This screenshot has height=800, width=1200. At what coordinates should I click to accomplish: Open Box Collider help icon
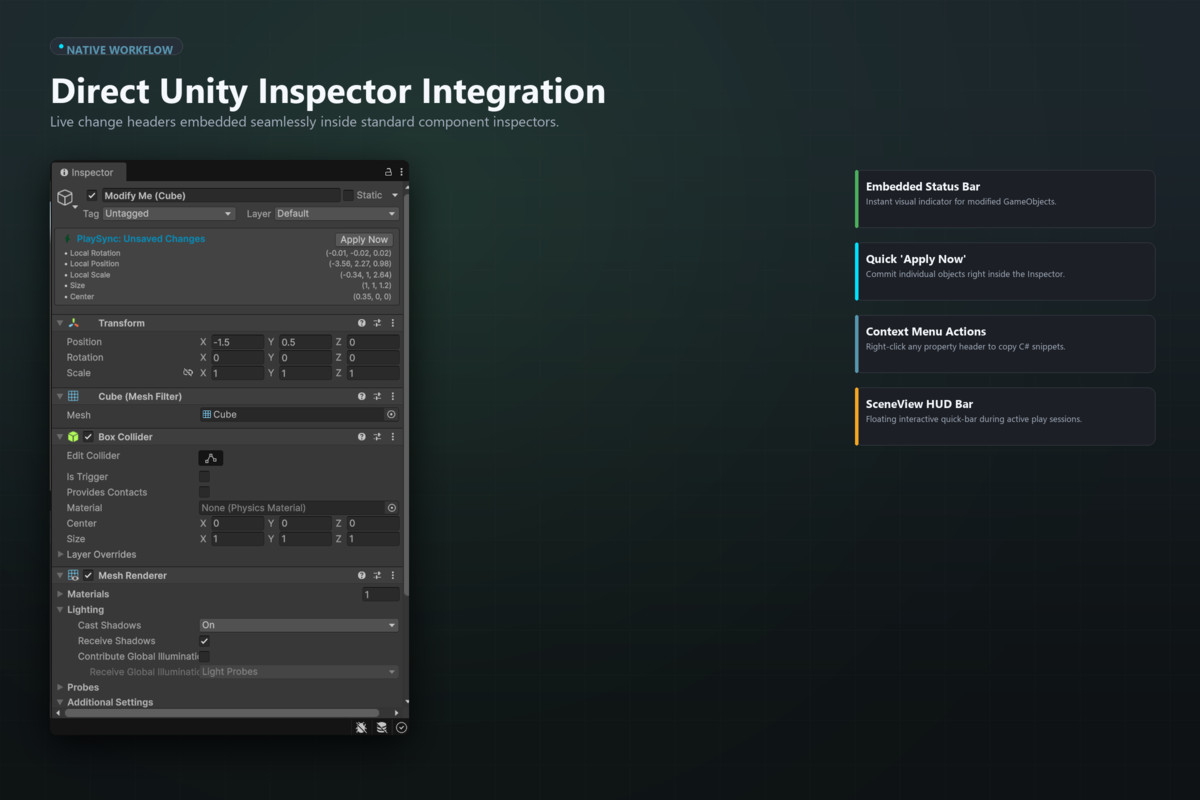tap(362, 437)
